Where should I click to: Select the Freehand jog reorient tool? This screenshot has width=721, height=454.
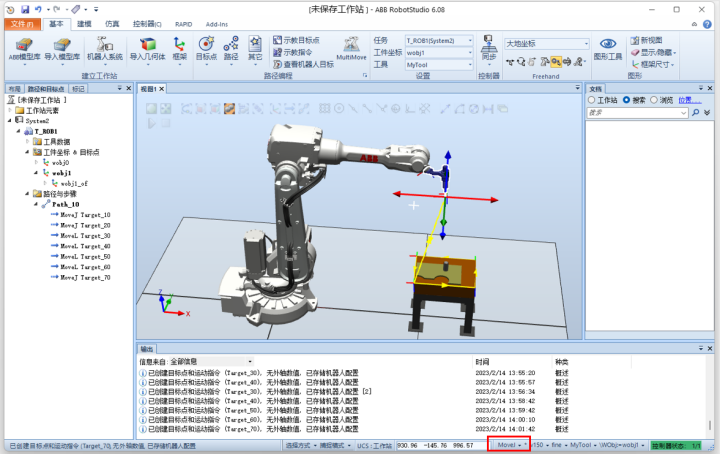(x=567, y=62)
